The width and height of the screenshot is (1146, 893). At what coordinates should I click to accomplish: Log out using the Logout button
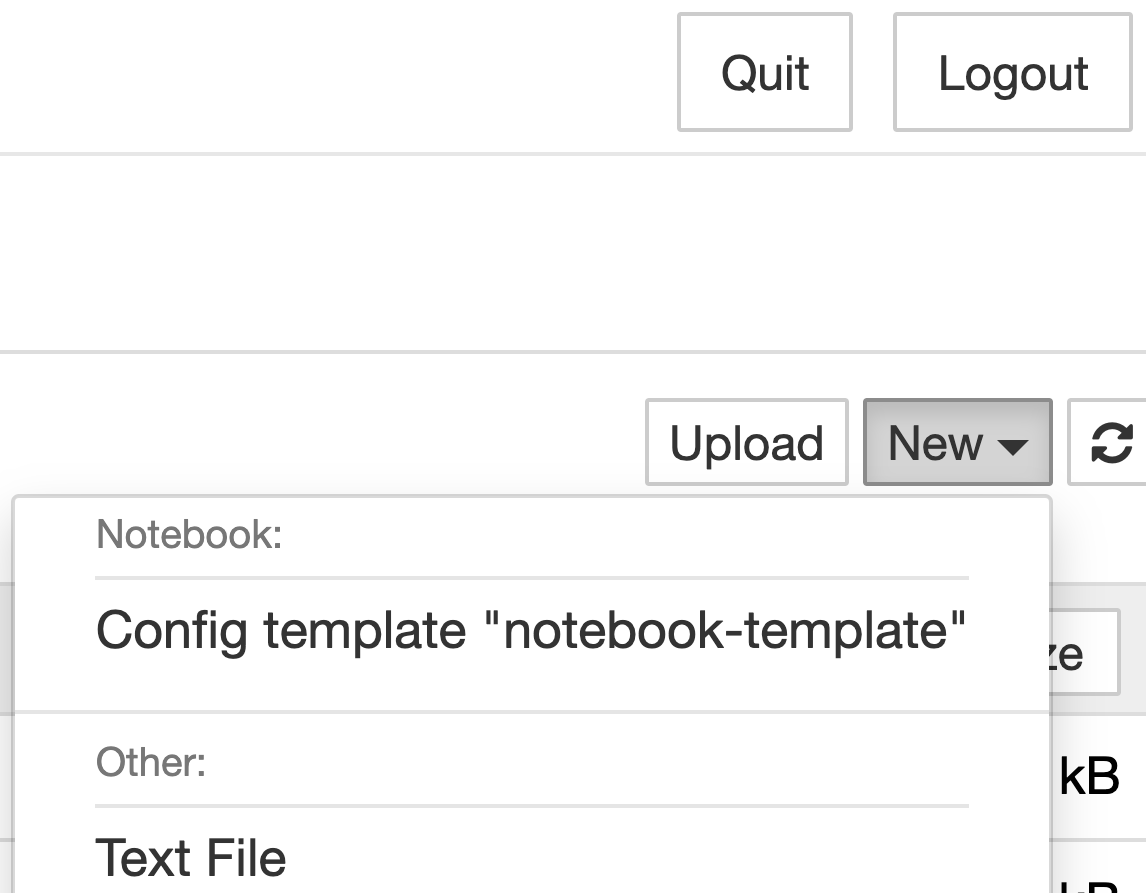coord(1012,73)
